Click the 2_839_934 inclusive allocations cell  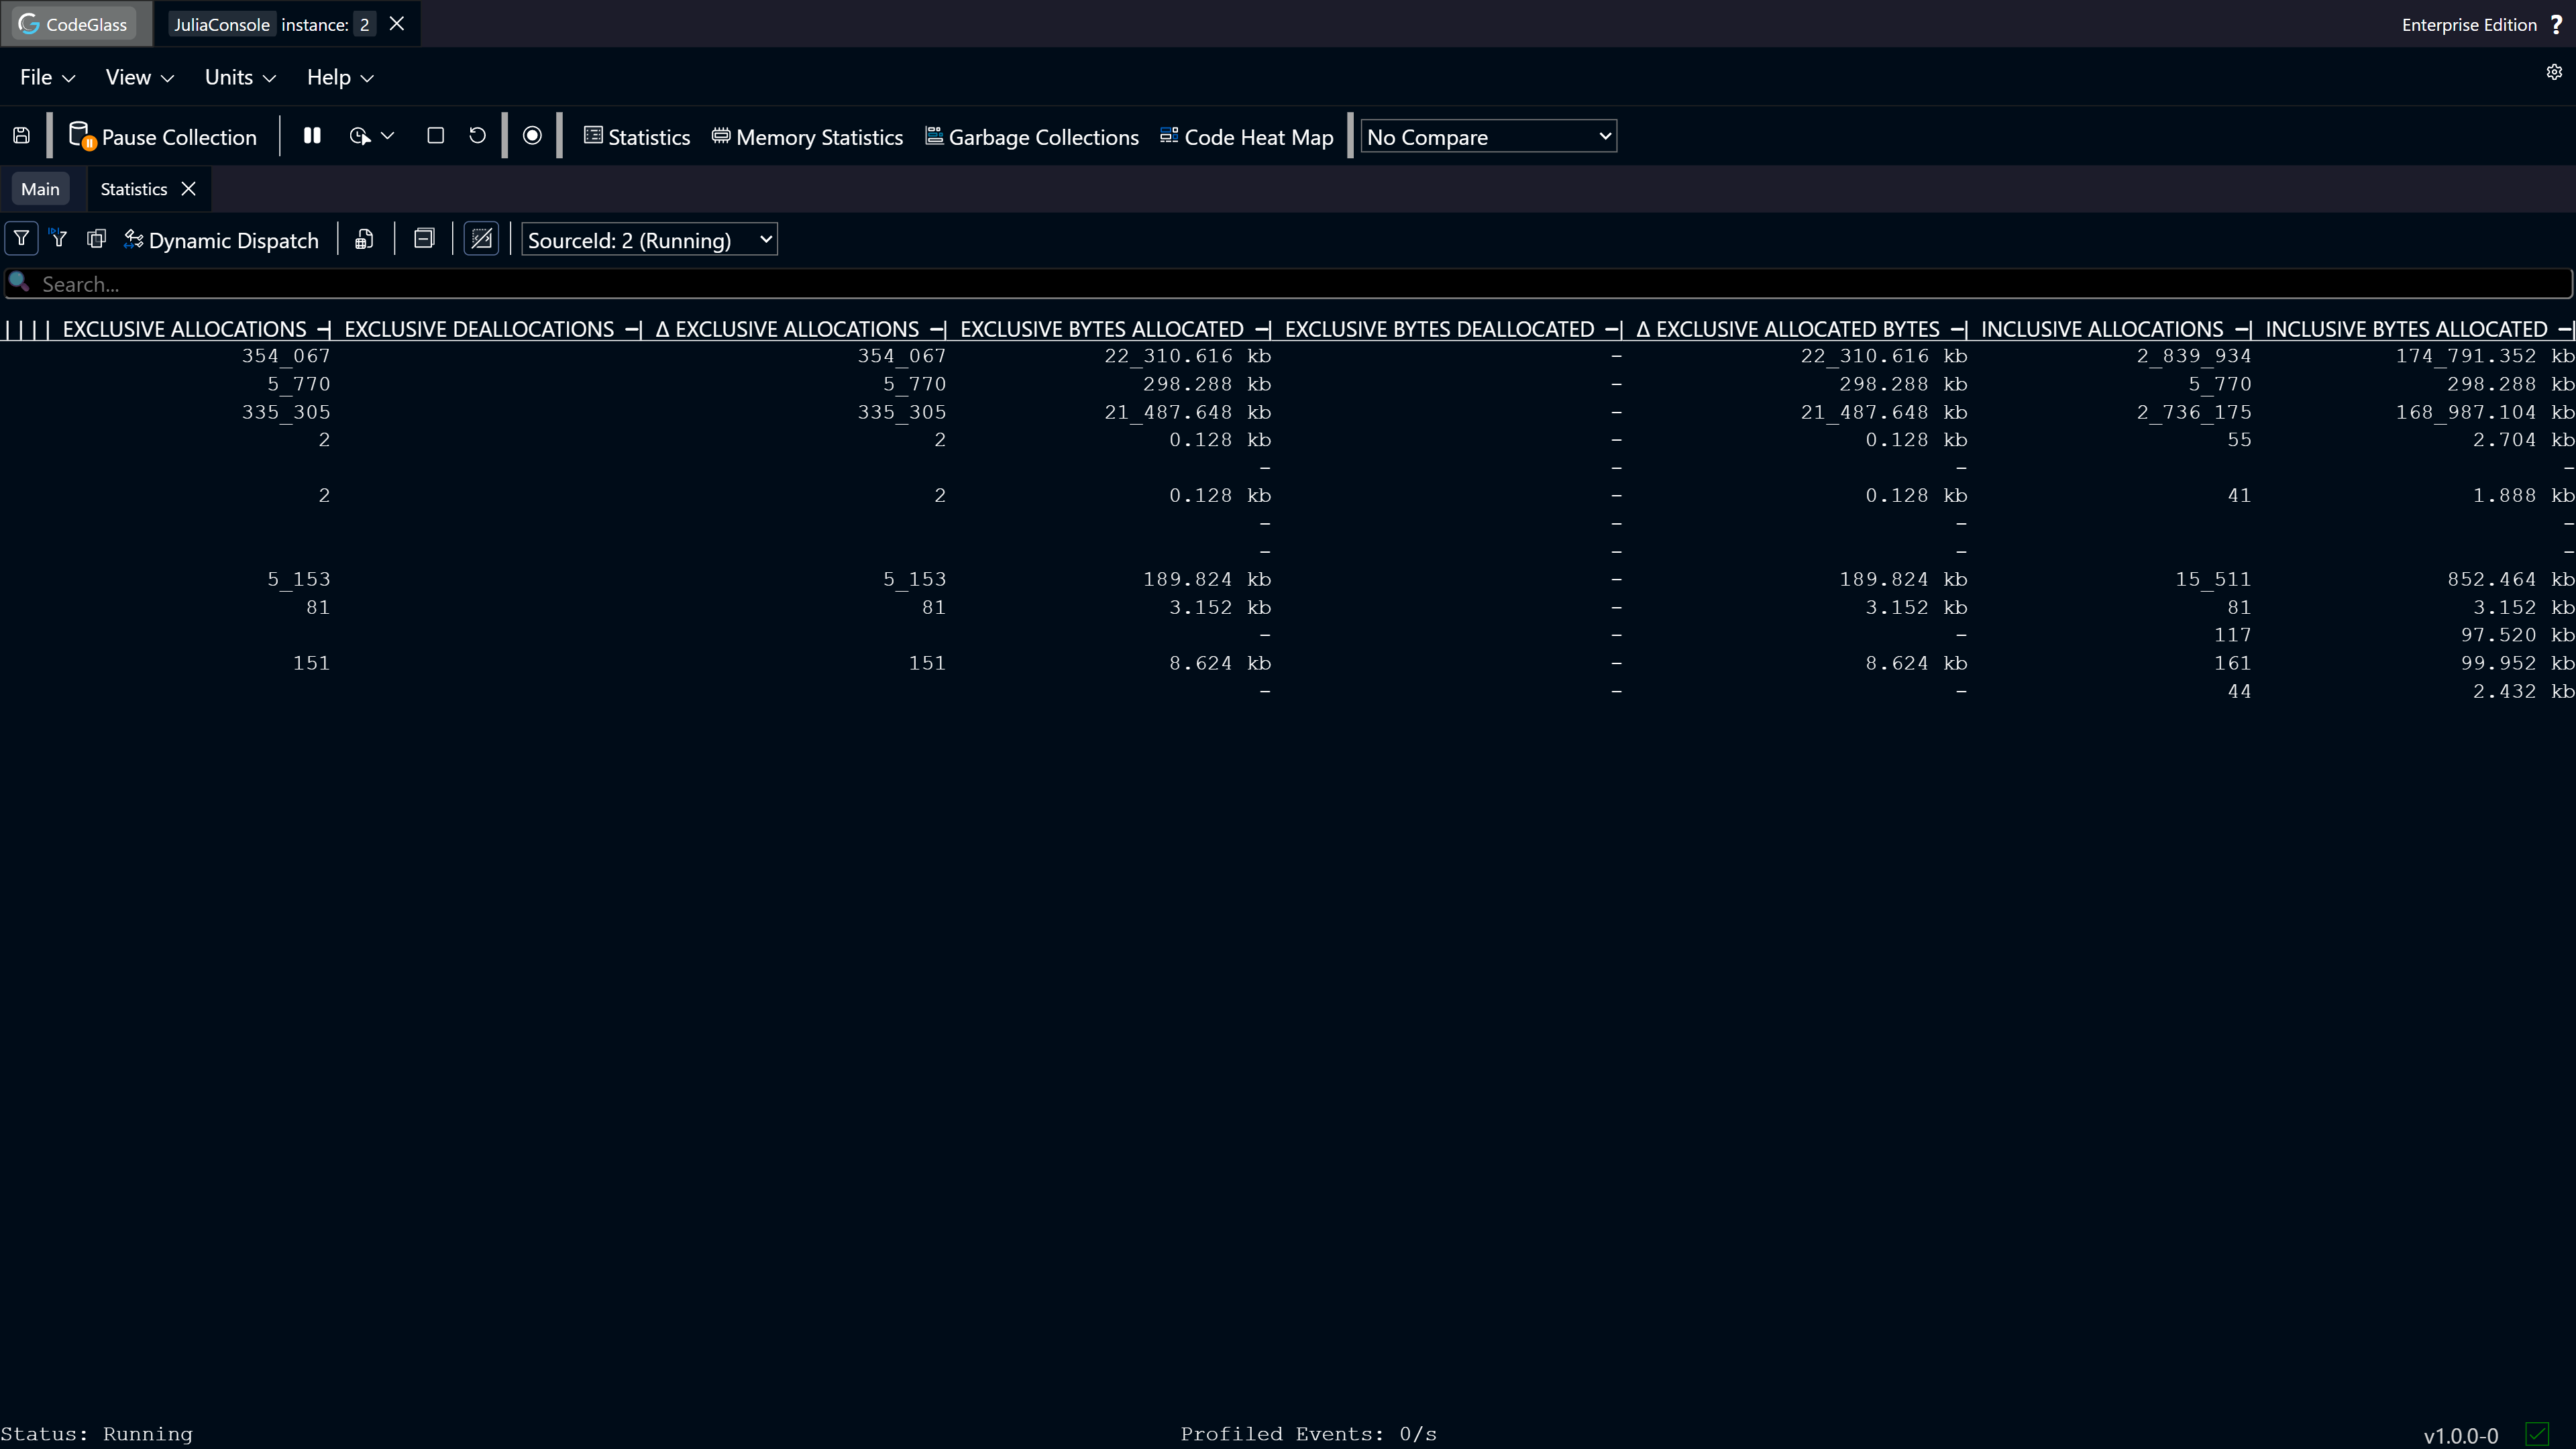(2194, 356)
